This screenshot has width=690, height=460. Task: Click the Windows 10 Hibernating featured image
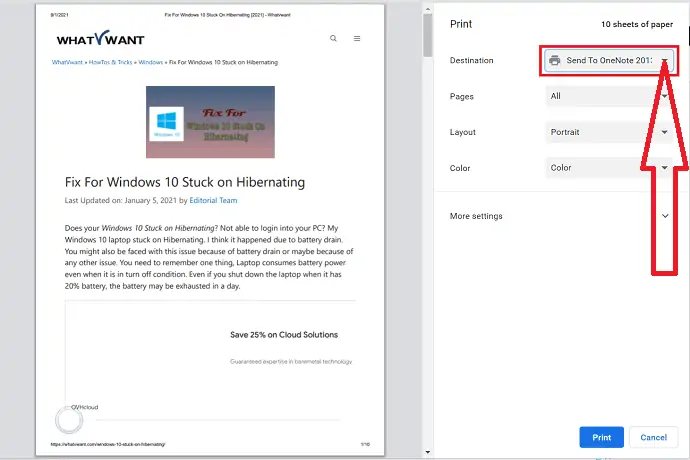point(210,122)
